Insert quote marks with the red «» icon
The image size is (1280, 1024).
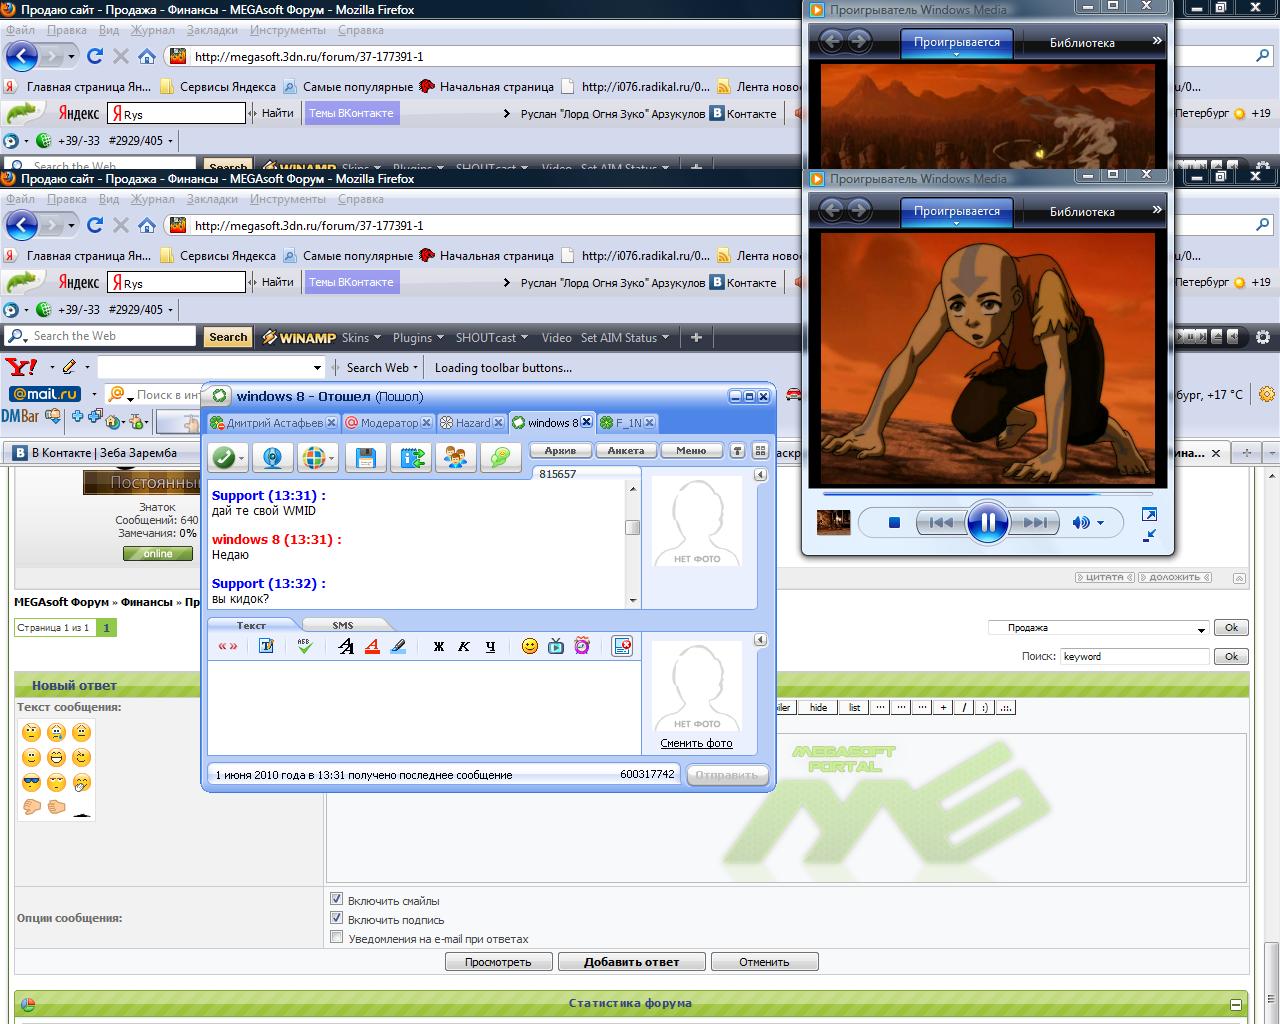(228, 646)
